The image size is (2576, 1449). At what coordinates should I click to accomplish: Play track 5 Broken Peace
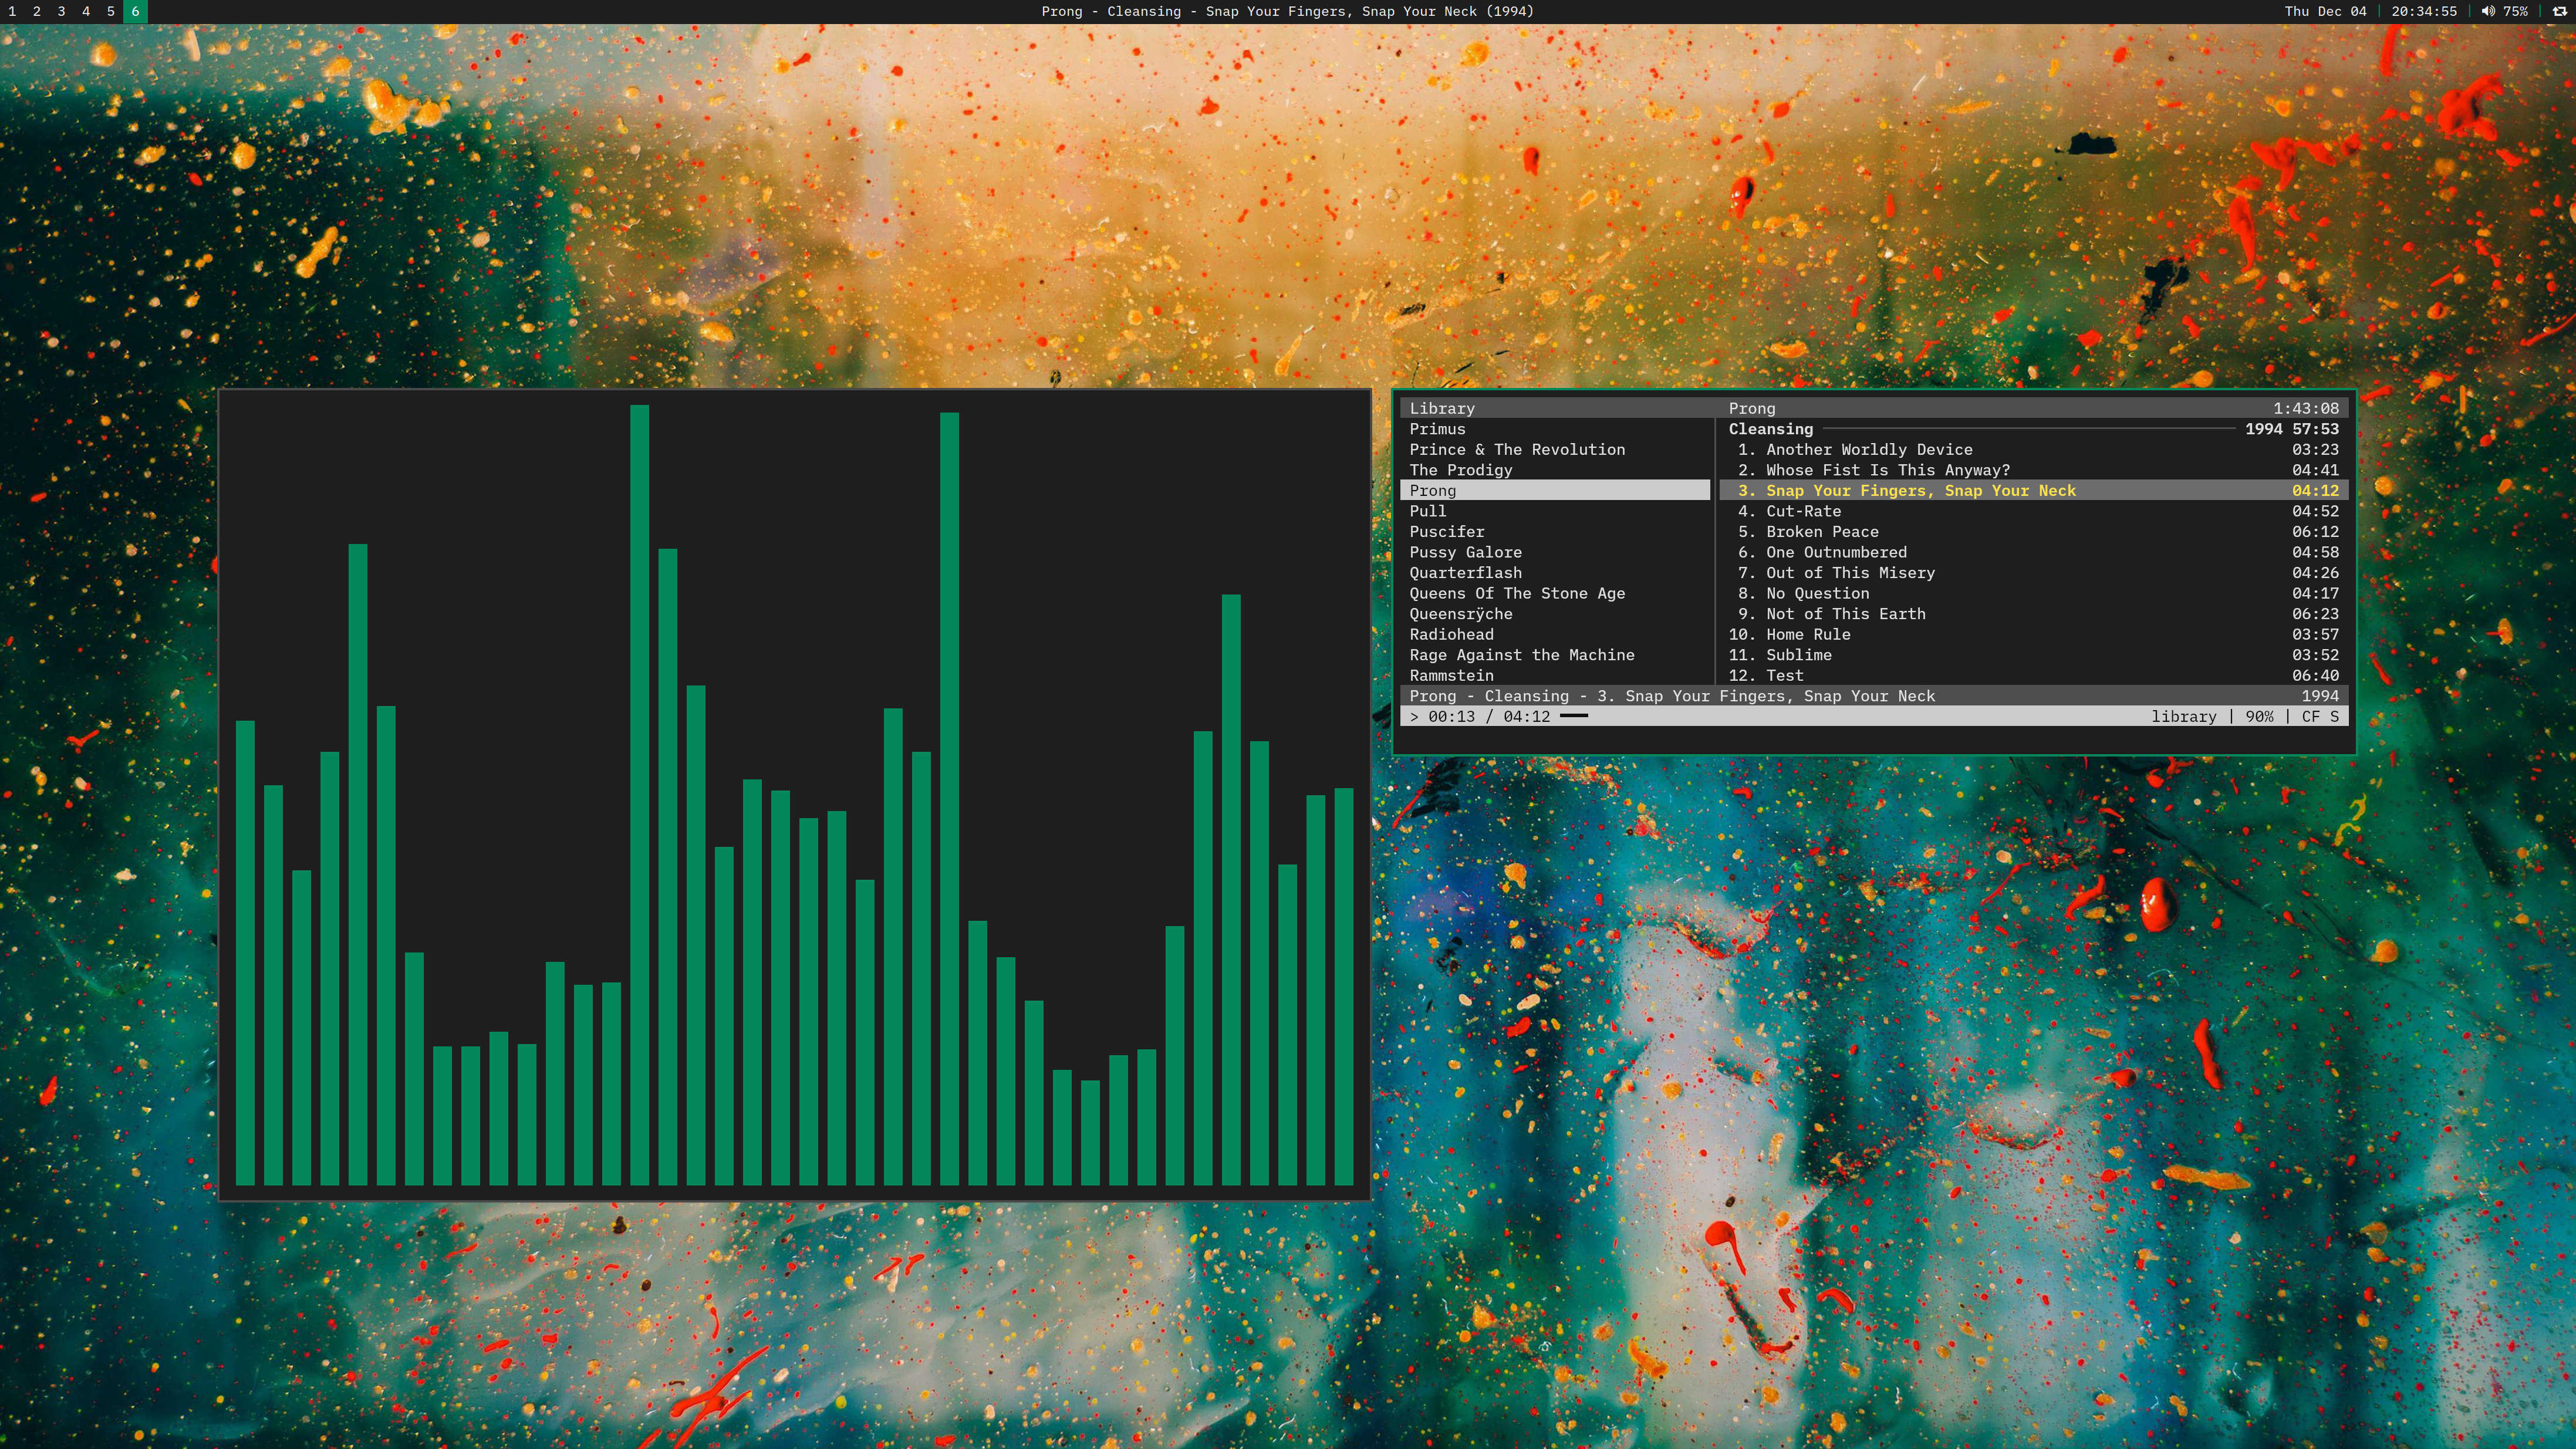click(1821, 532)
